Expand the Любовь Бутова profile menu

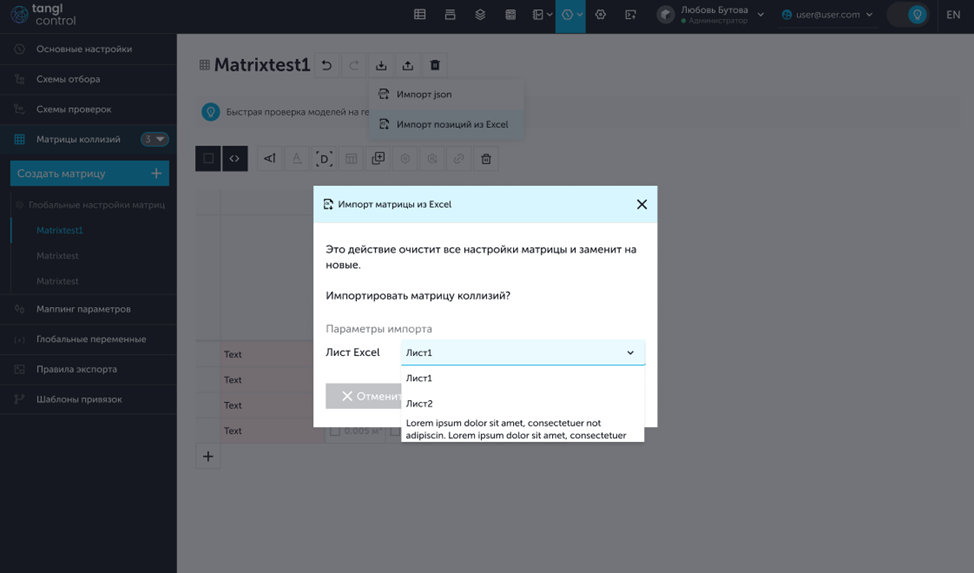[x=712, y=15]
